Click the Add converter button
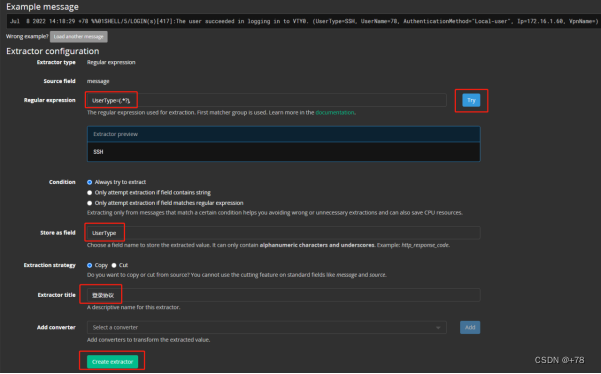 470,328
